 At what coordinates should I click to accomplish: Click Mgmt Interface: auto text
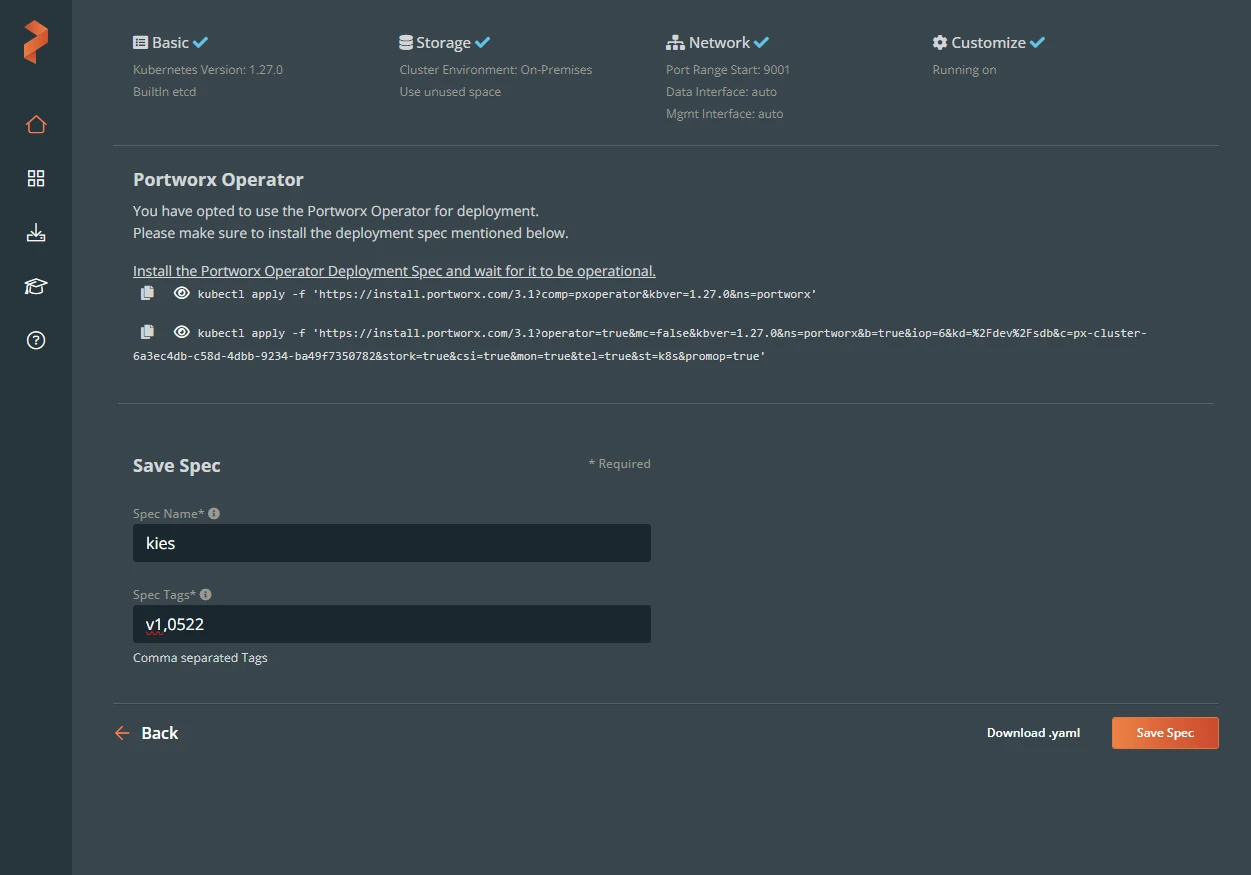725,114
